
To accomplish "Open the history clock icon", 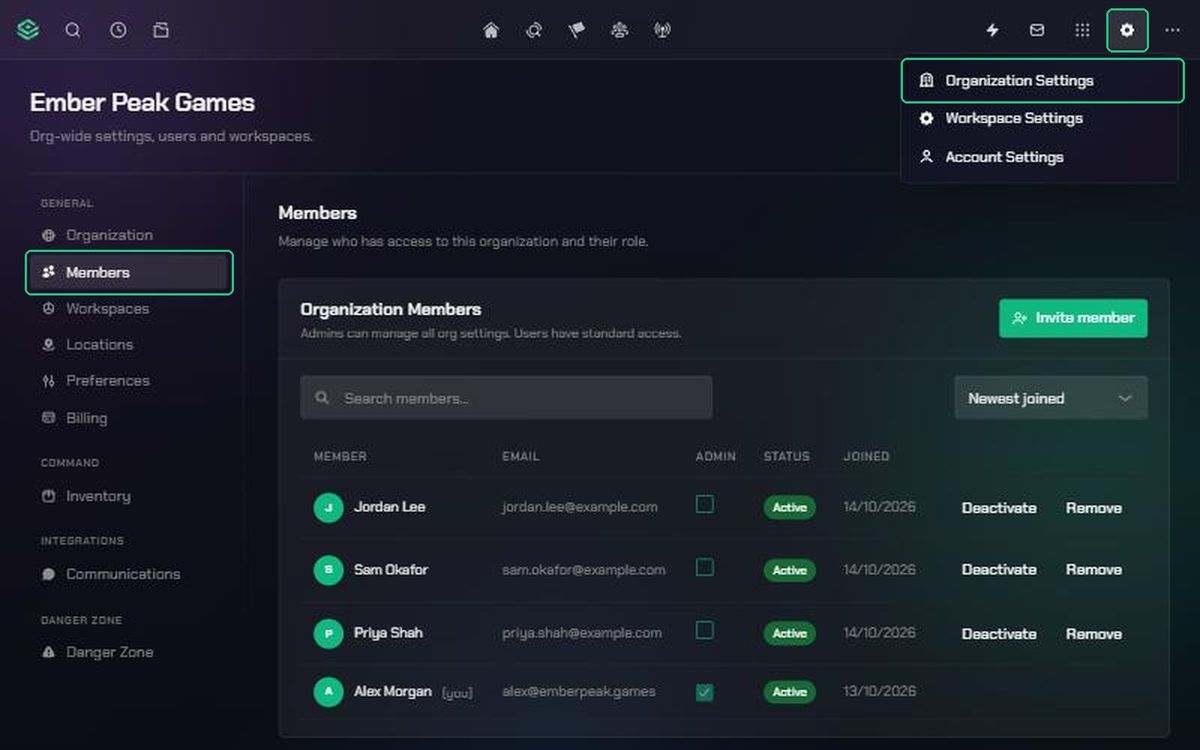I will coord(118,30).
